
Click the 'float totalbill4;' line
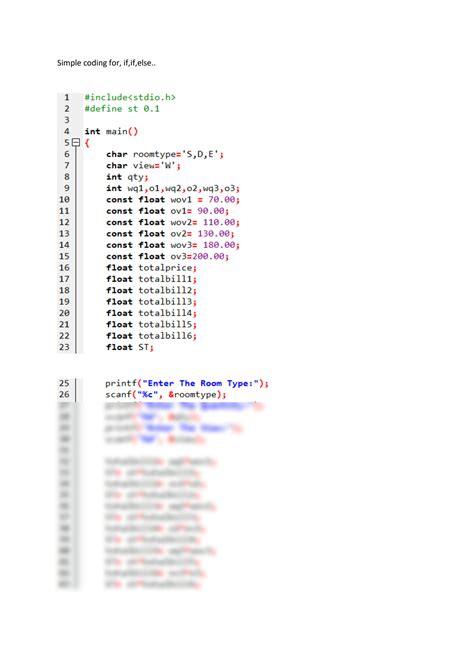pos(151,313)
